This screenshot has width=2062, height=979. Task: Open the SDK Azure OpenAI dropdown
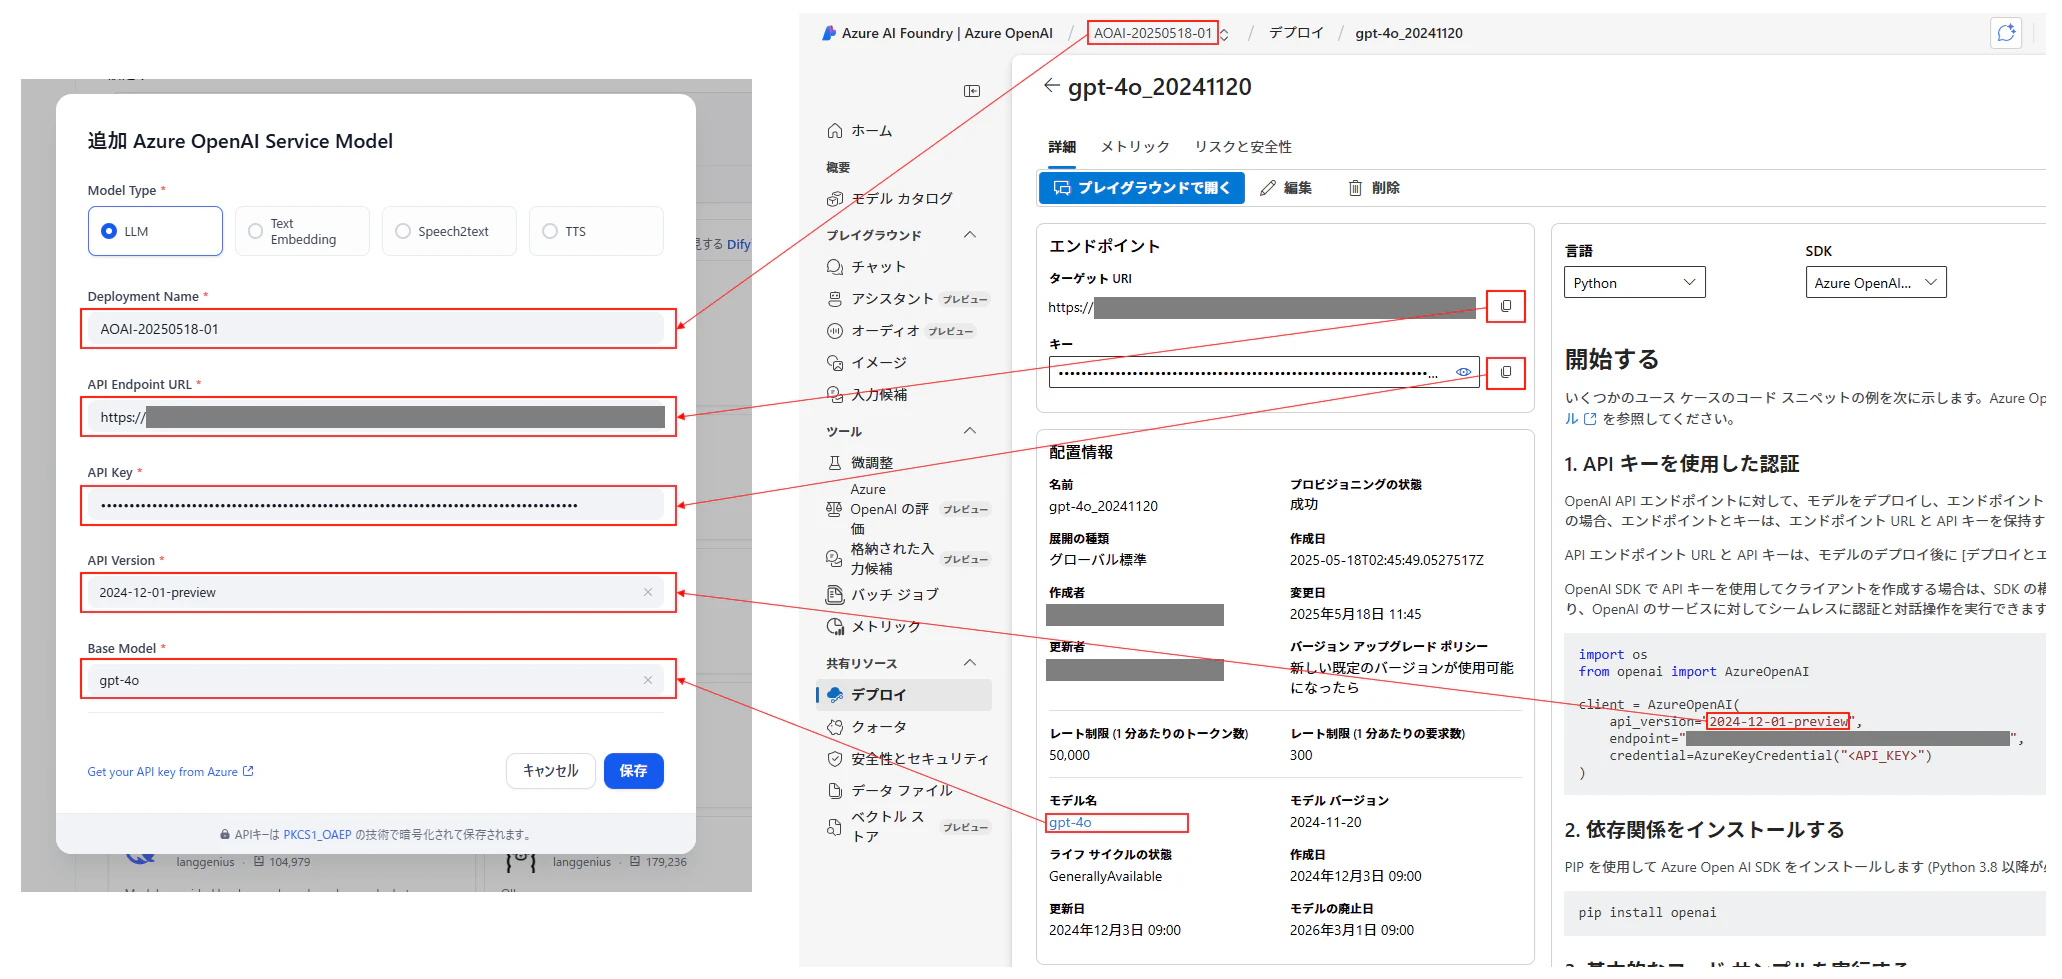point(1875,283)
